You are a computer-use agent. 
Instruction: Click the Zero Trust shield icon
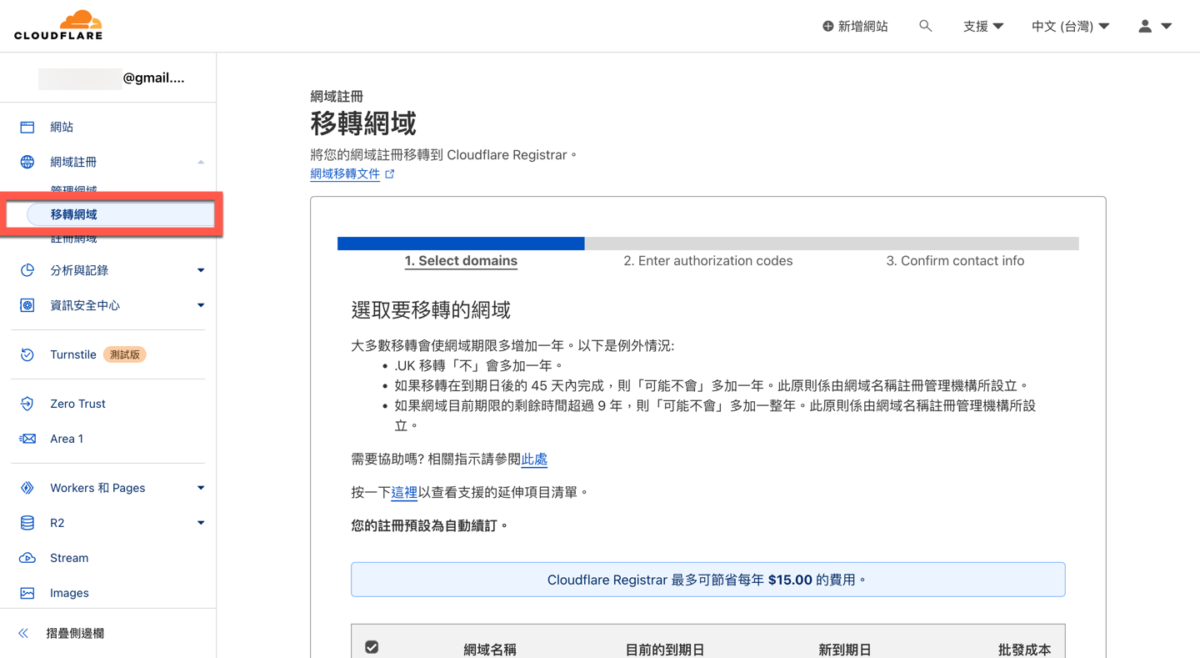pos(28,404)
